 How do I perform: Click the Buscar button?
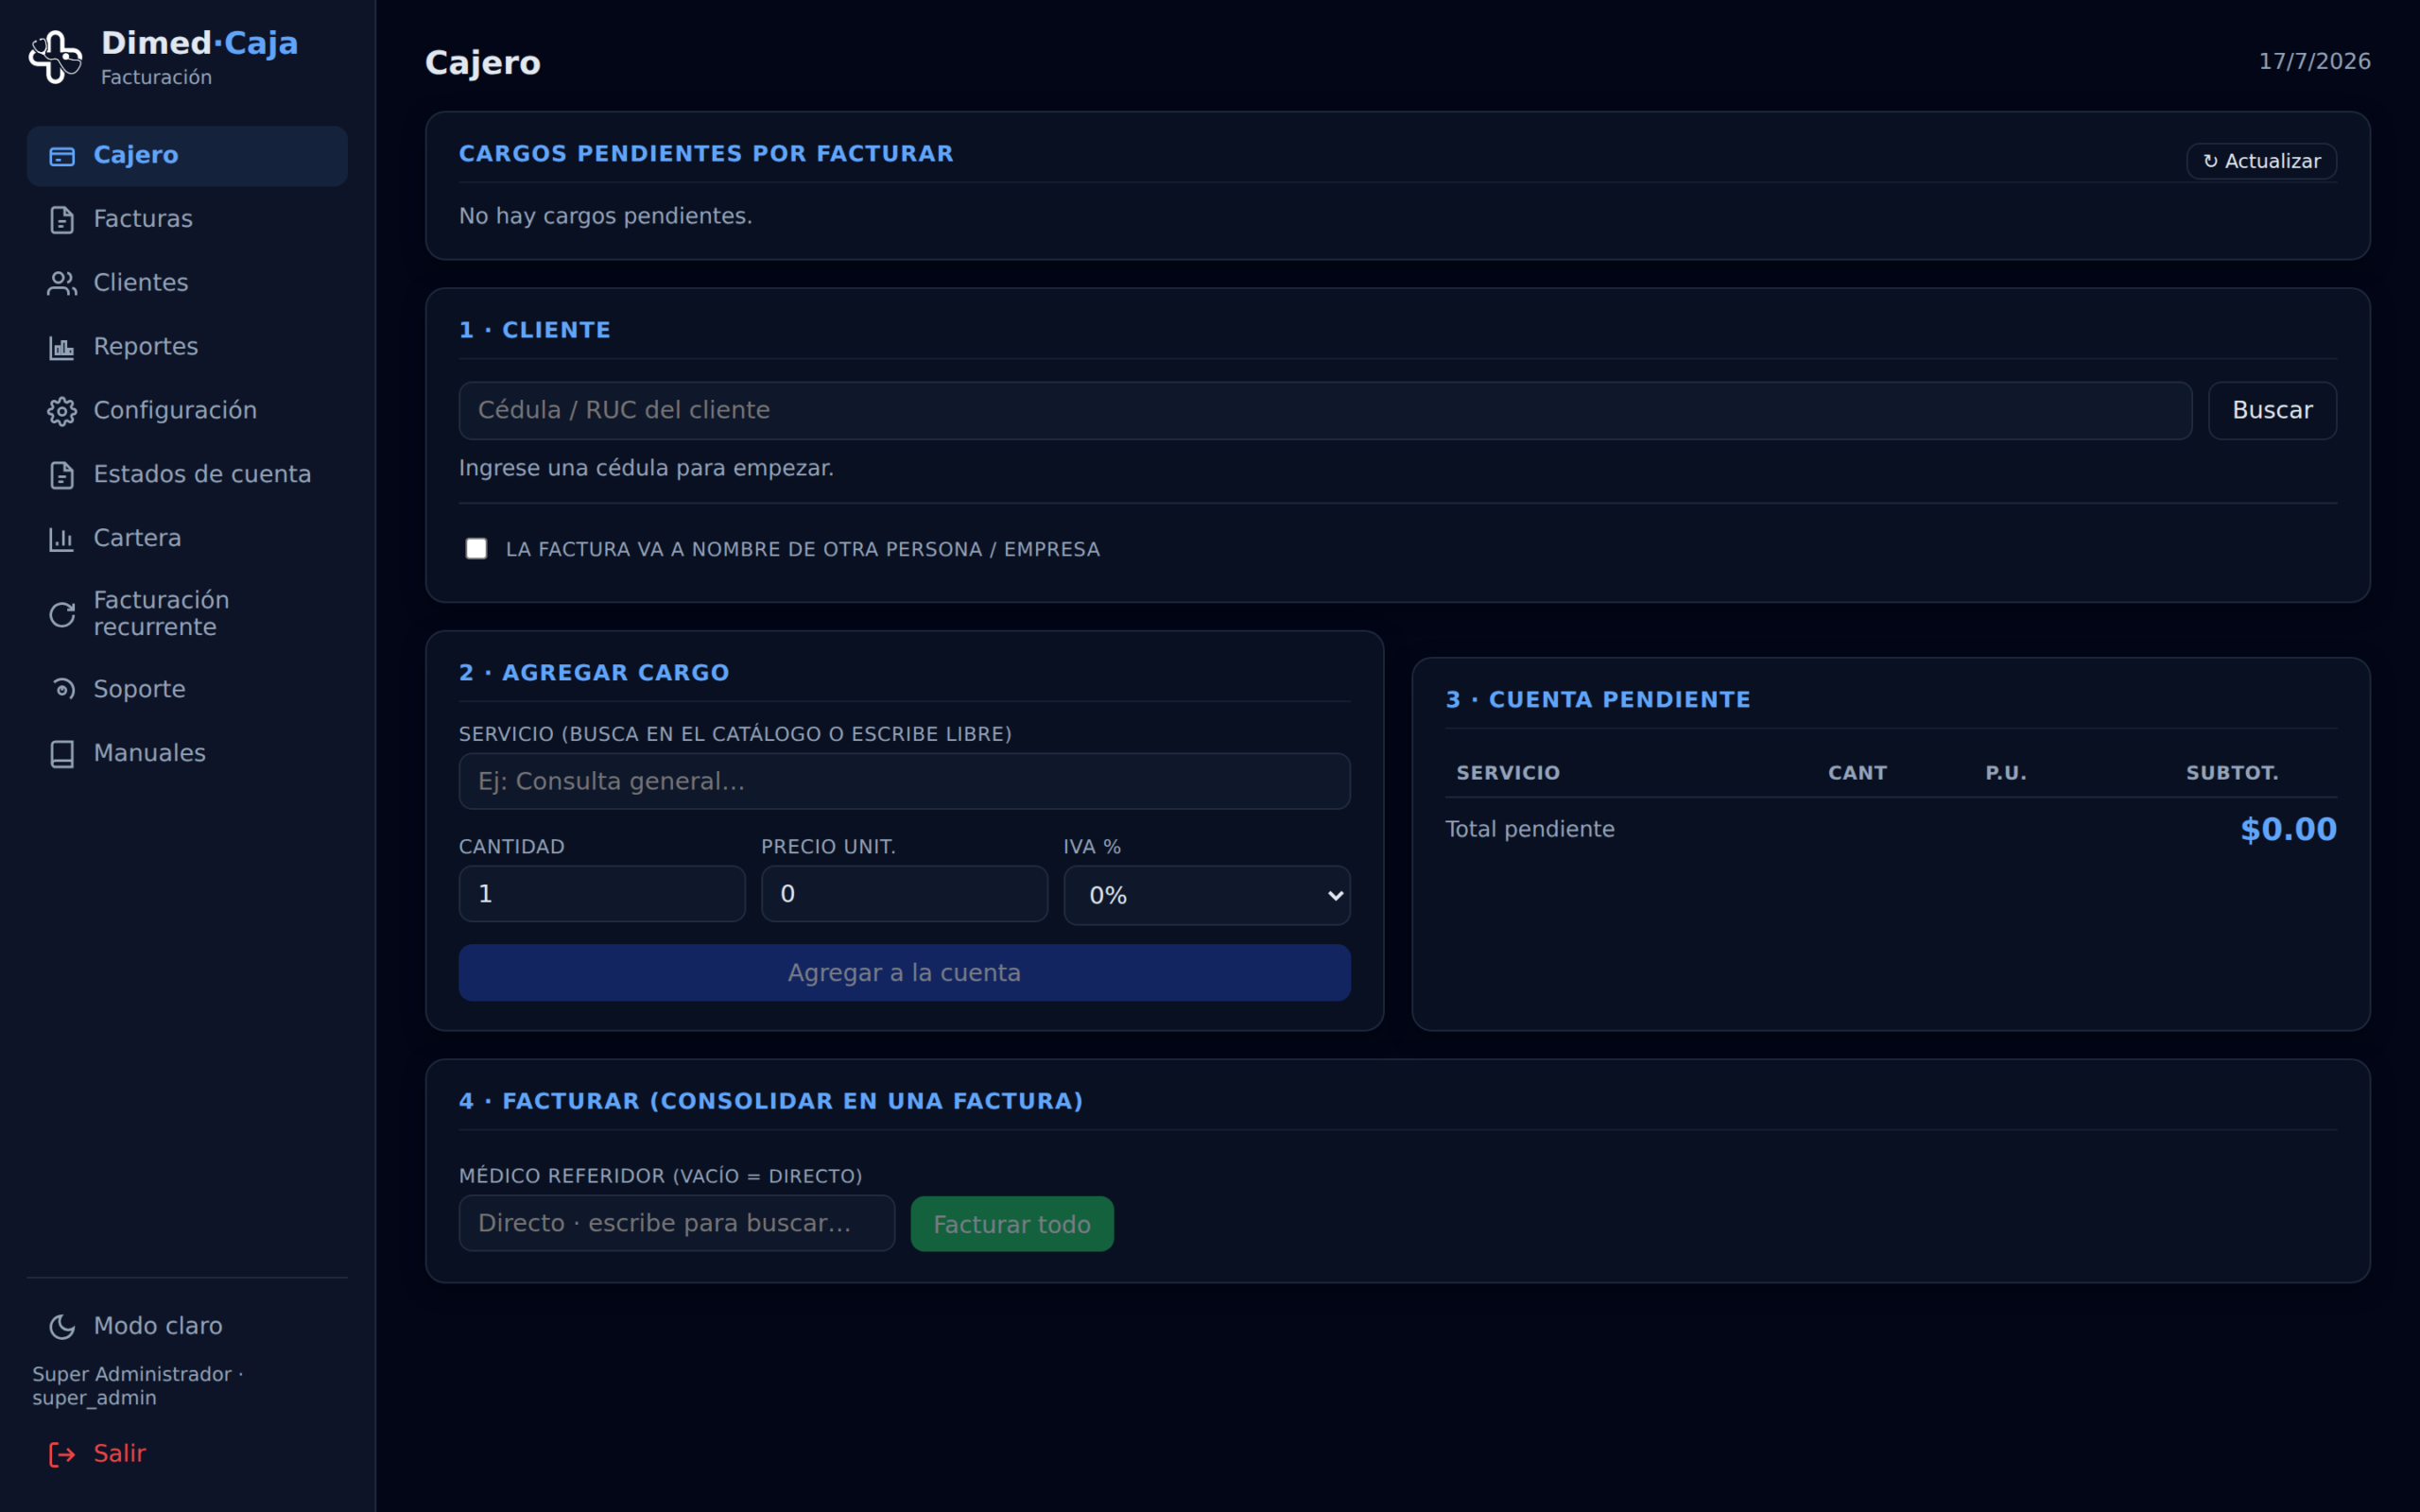(x=2272, y=410)
